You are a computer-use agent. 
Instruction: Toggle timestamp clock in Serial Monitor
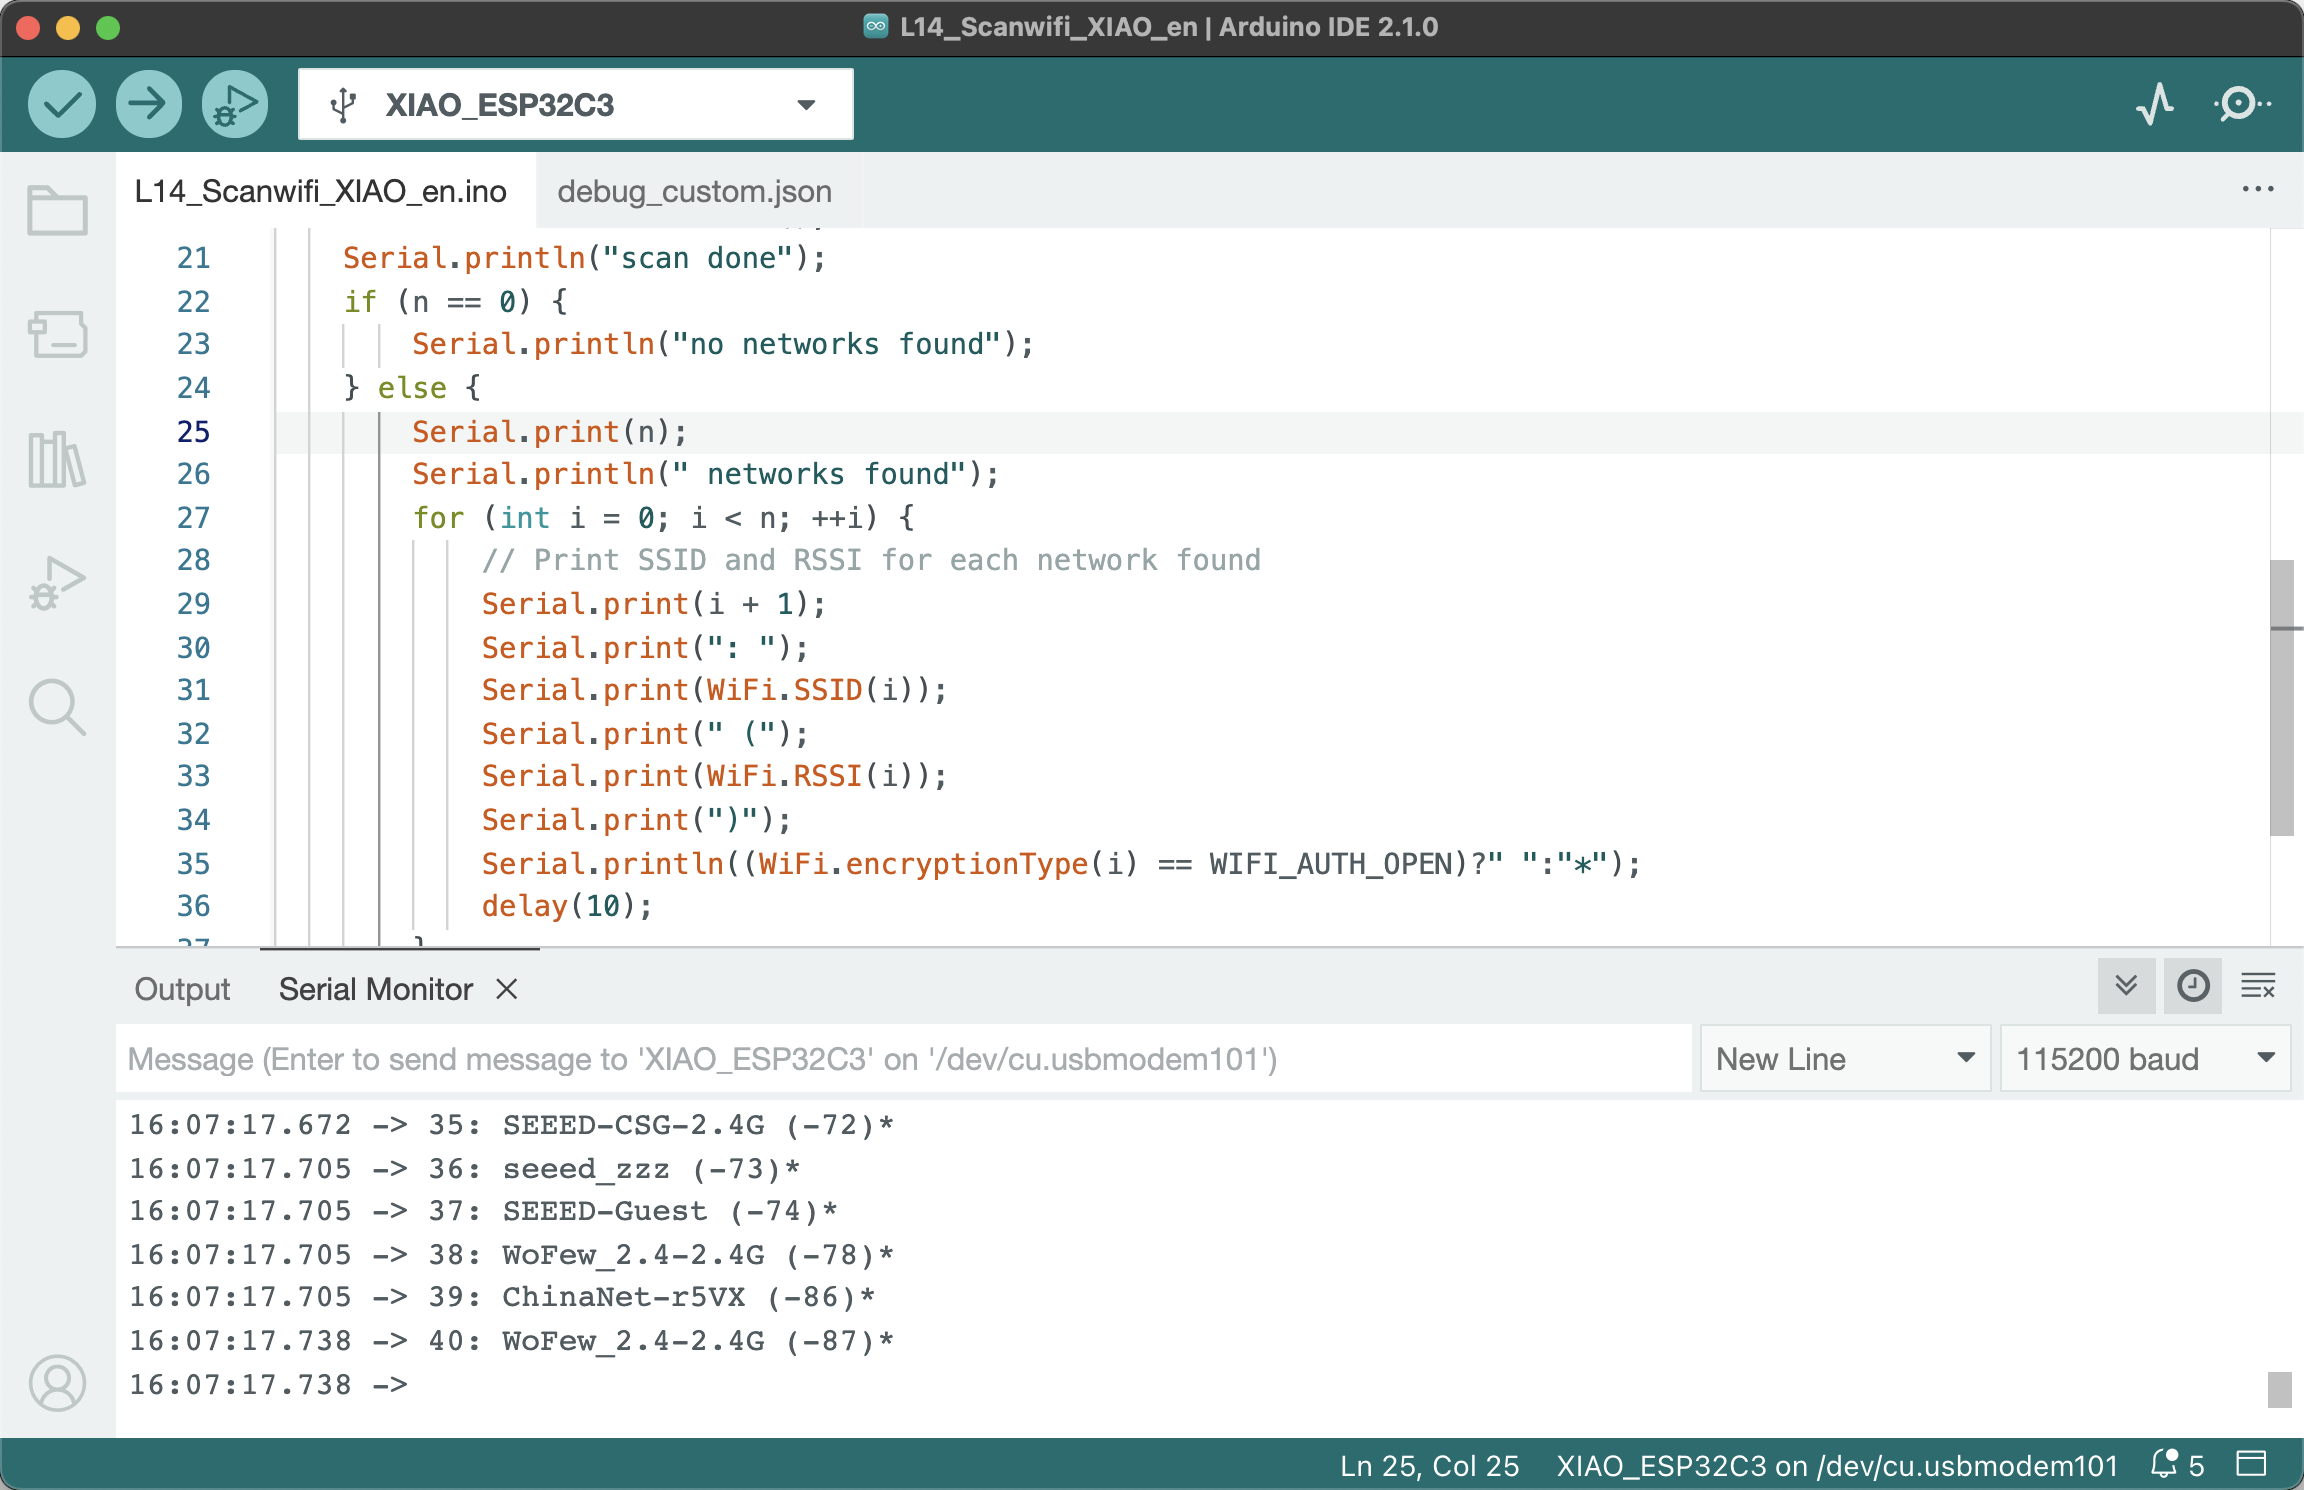(x=2193, y=987)
